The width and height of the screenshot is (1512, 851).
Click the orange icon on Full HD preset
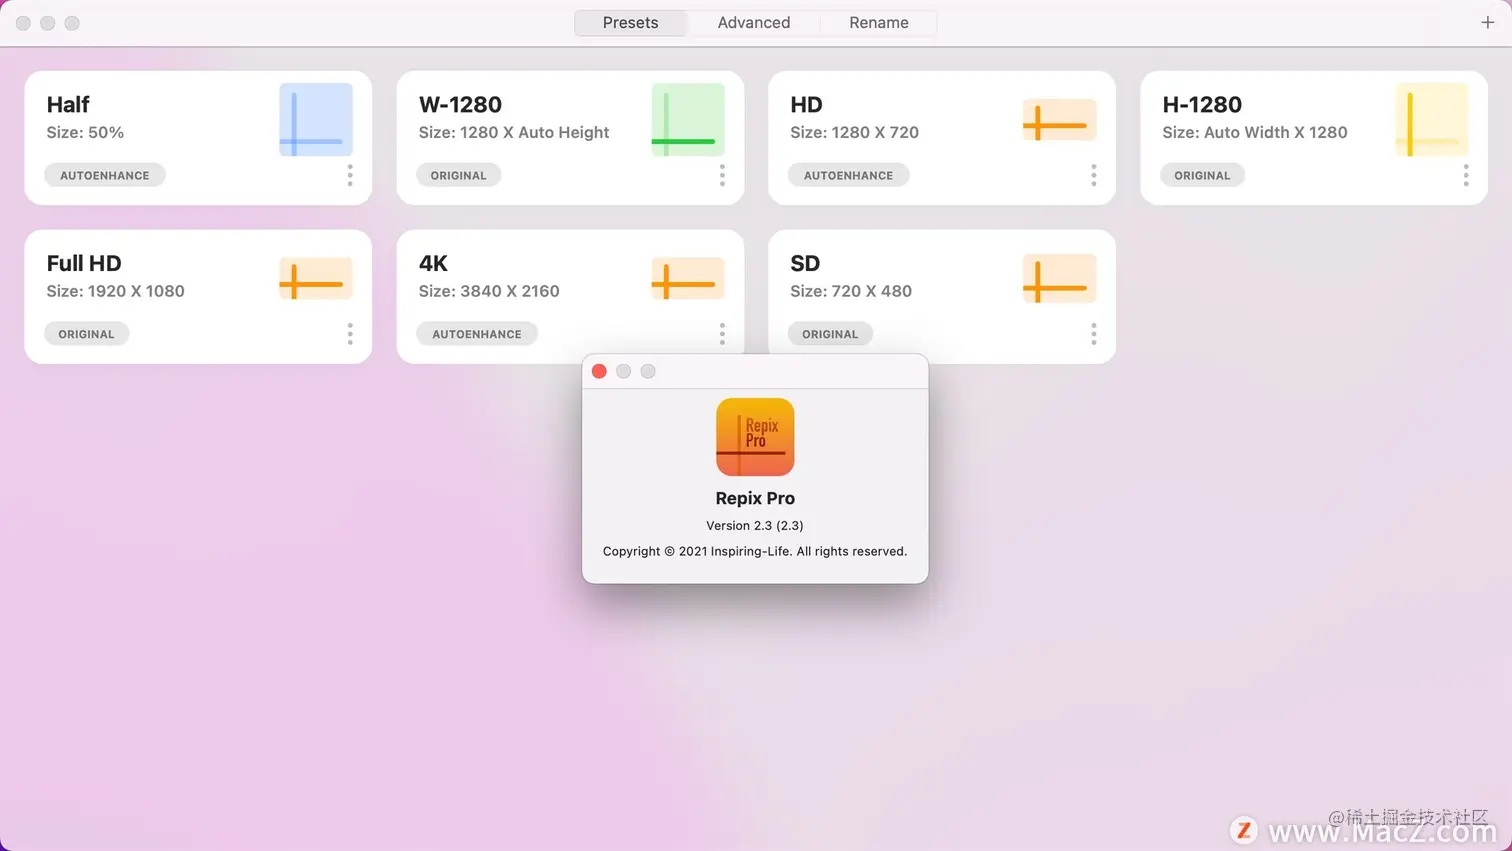(316, 279)
